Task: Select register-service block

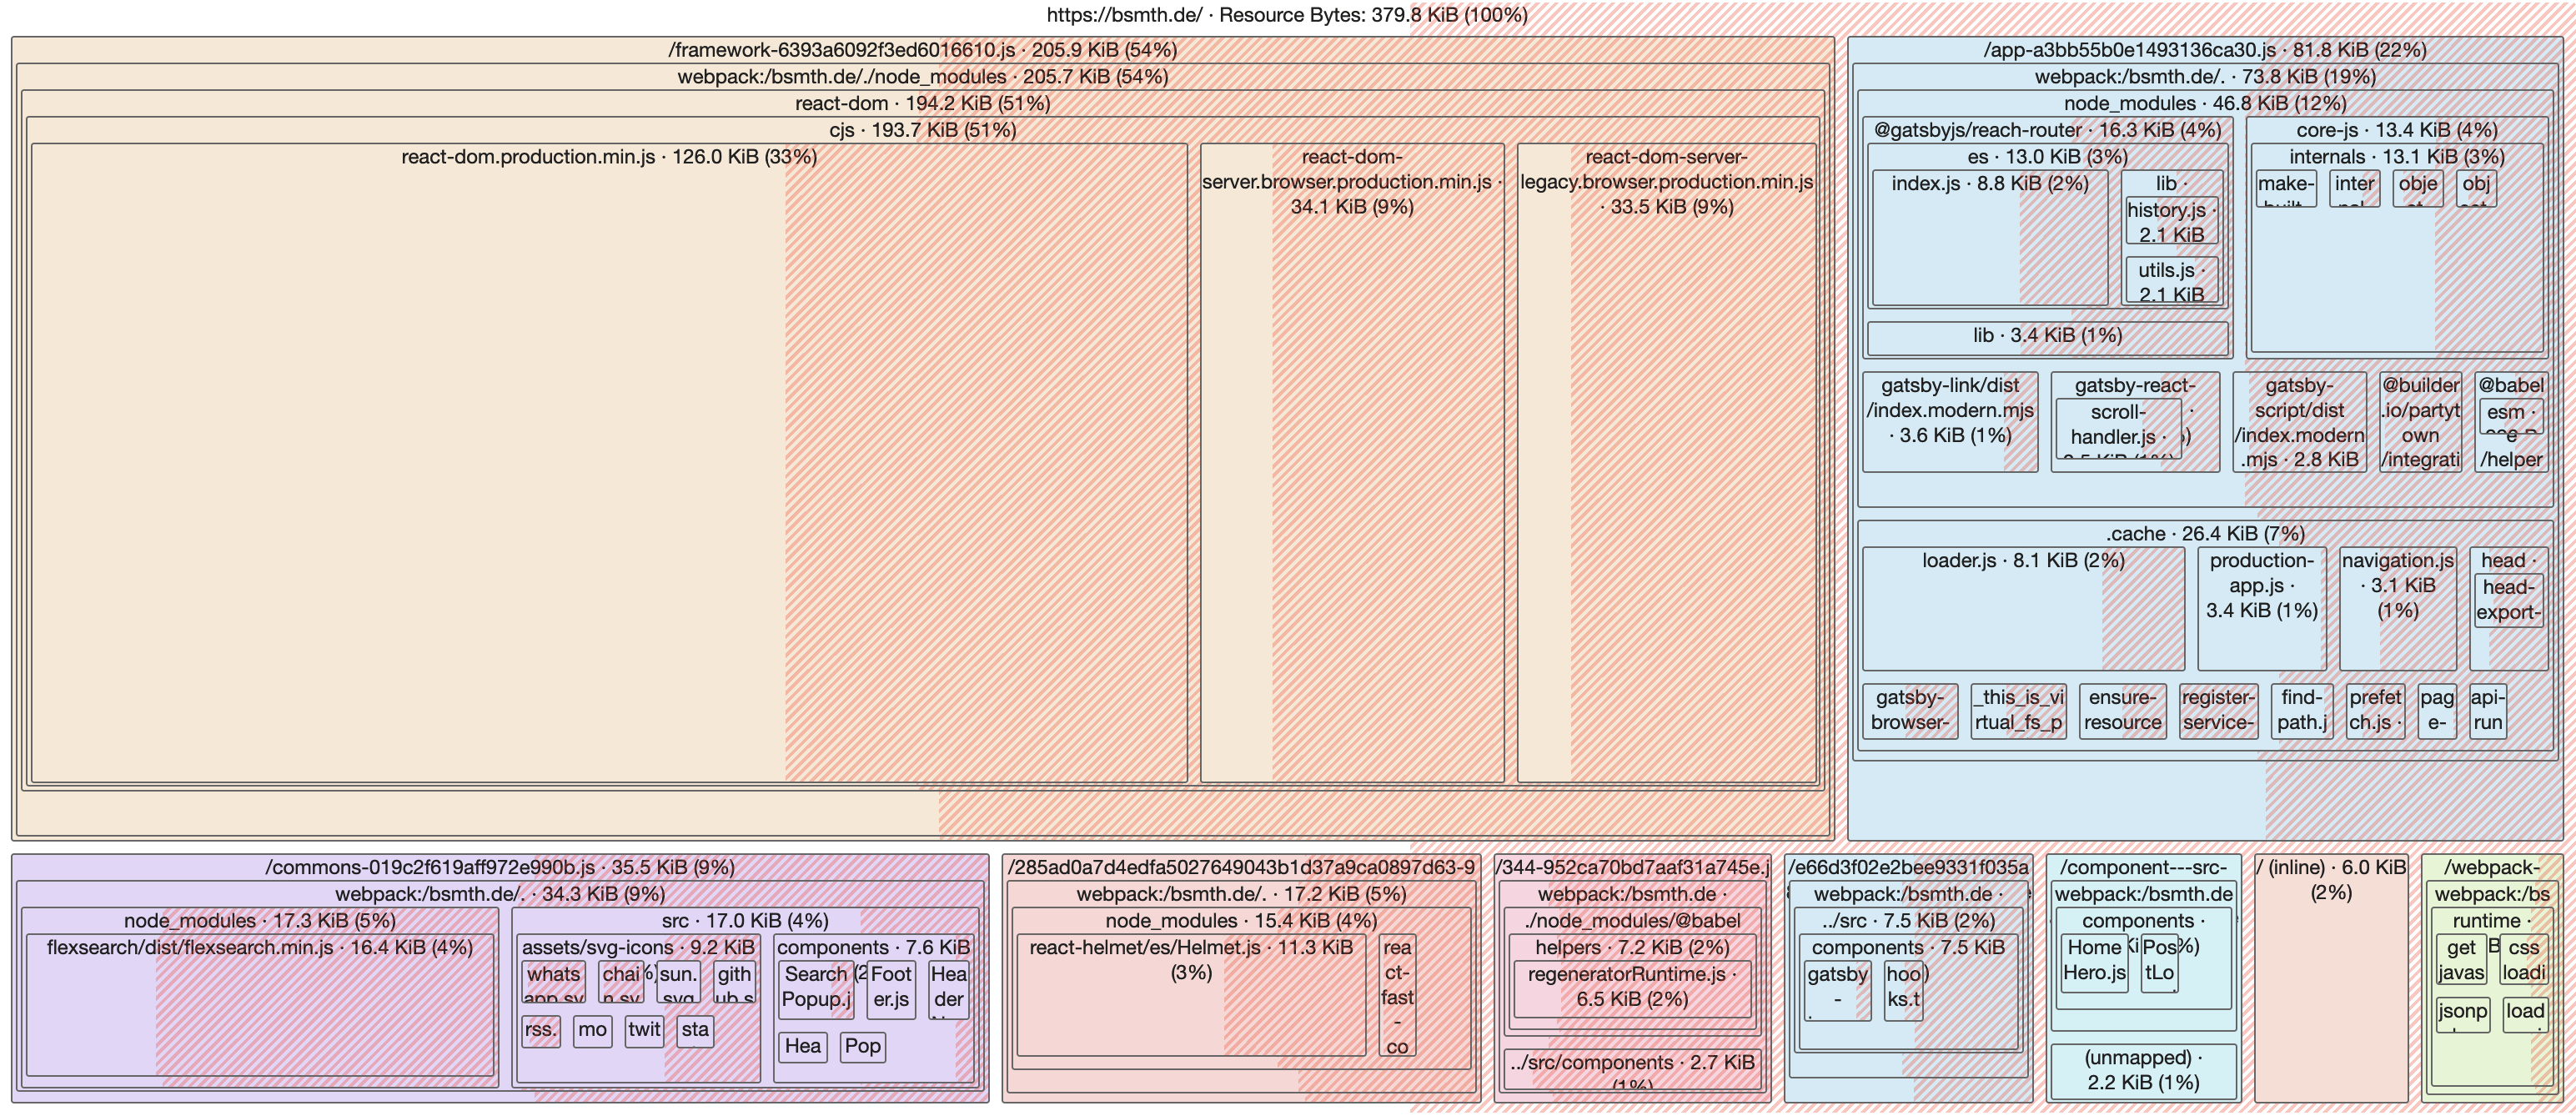Action: [x=2217, y=711]
